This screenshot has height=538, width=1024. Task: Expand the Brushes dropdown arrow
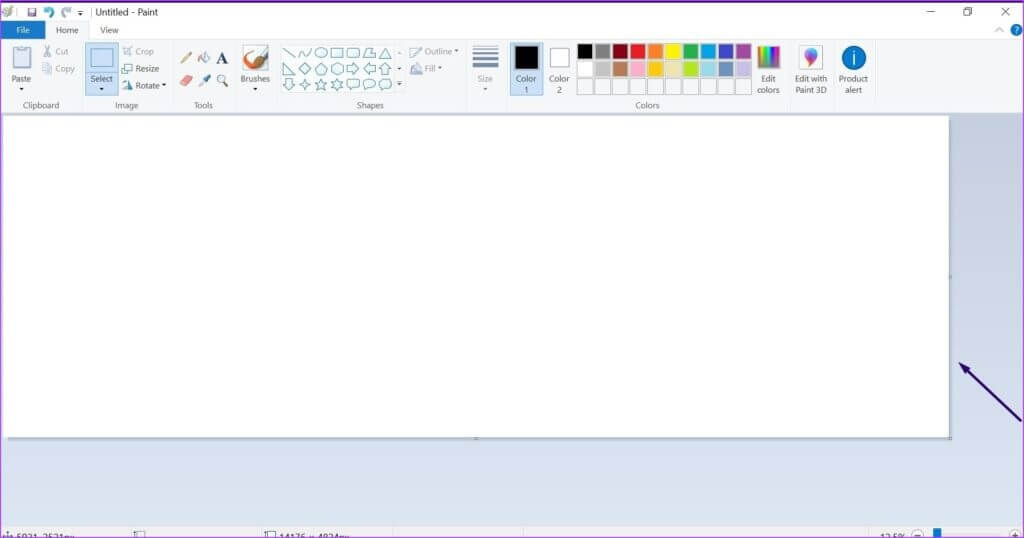point(255,89)
